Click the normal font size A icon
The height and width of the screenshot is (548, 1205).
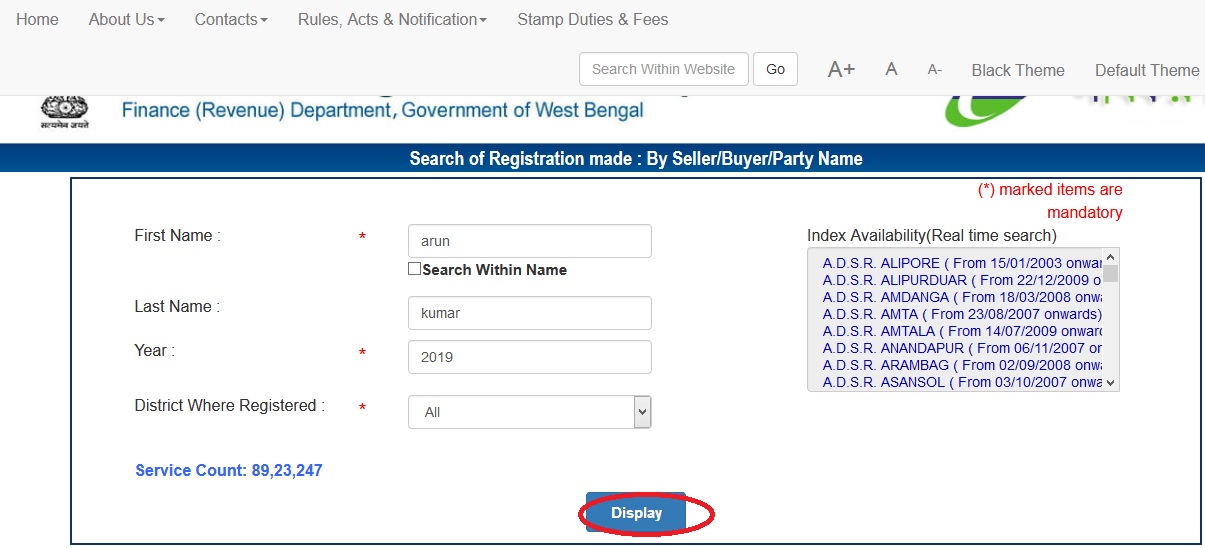coord(891,70)
